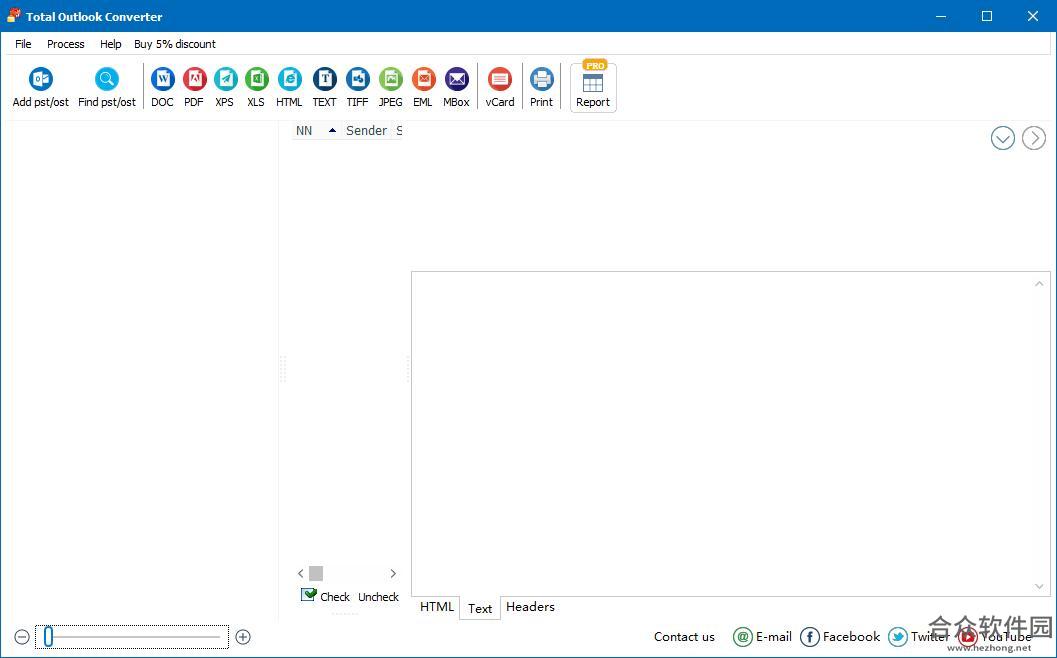Choose the TEXT conversion icon
1057x658 pixels.
tap(324, 80)
